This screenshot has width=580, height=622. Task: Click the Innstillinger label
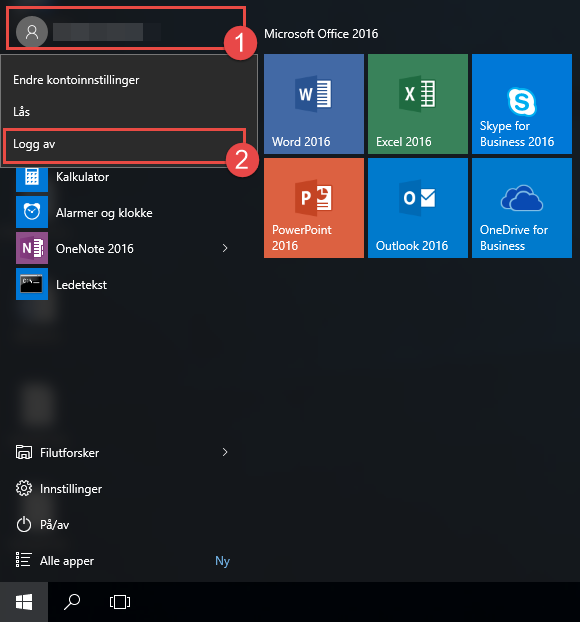coord(71,489)
